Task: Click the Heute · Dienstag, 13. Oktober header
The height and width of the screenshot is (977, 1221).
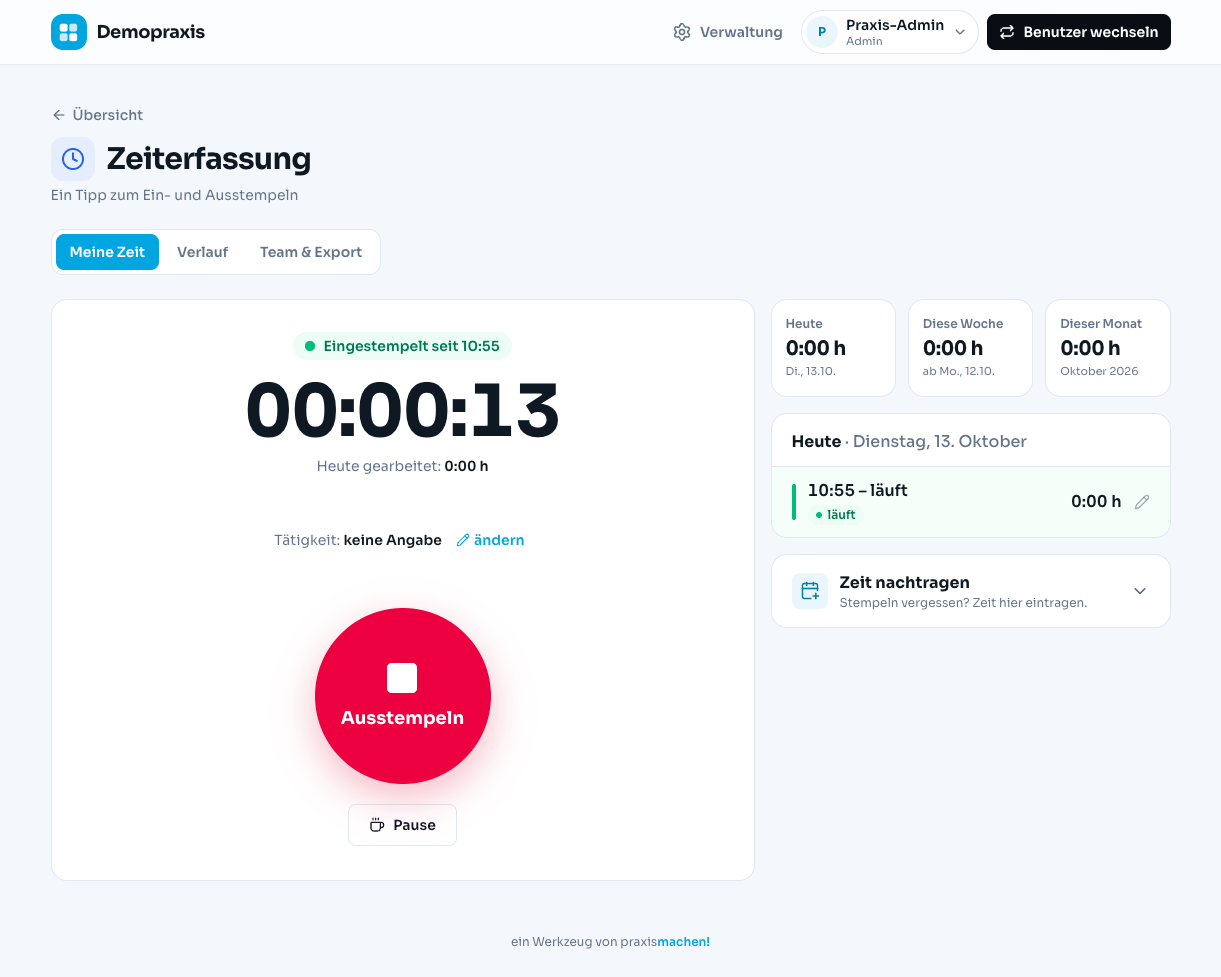Action: pyautogui.click(x=909, y=441)
